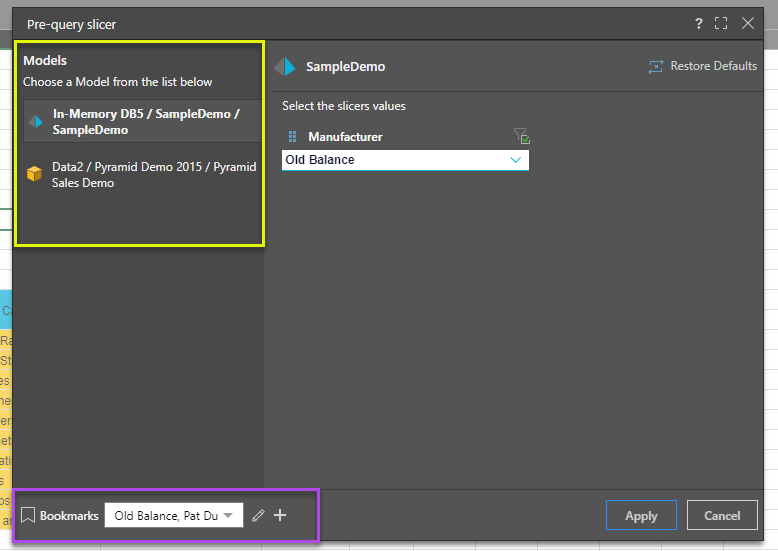Click the SampleDemo header model icon
Viewport: 778px width, 551px height.
click(x=286, y=67)
